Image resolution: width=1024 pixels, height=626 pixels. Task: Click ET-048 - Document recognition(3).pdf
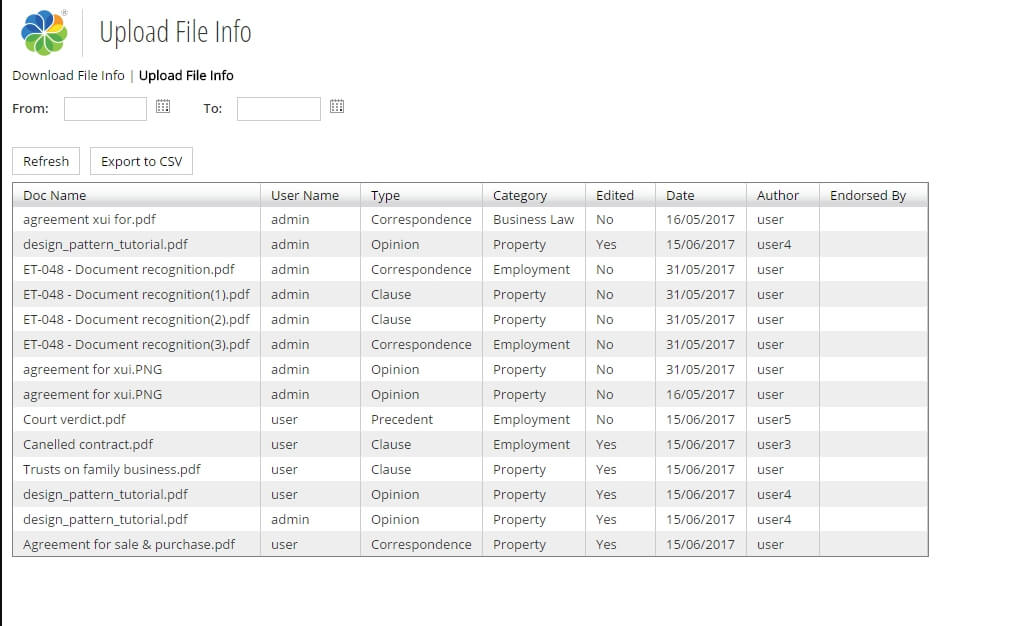click(x=136, y=345)
